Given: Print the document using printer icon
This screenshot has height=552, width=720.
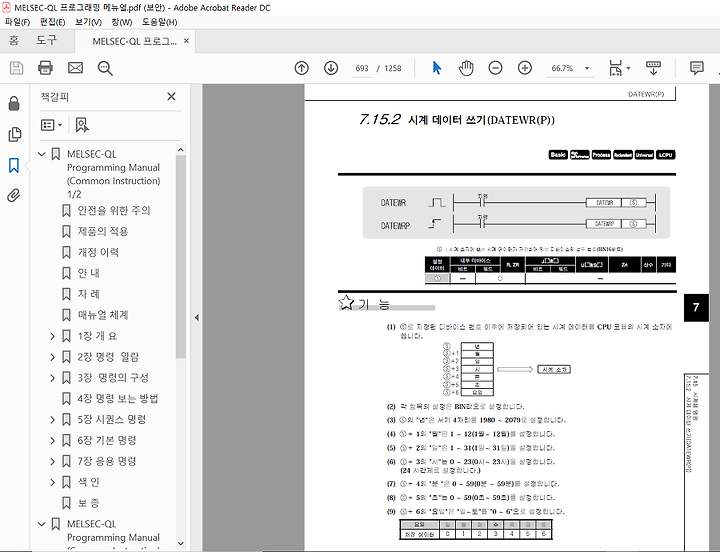Looking at the screenshot, I should point(45,68).
